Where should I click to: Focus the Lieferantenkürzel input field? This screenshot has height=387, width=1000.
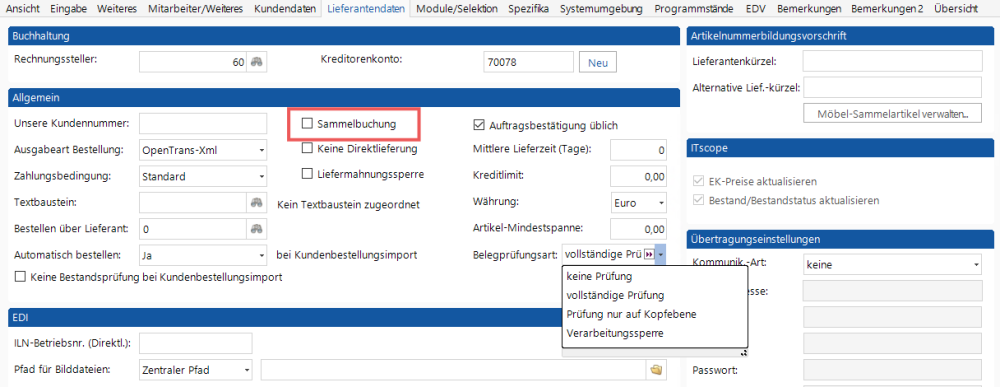click(x=892, y=62)
